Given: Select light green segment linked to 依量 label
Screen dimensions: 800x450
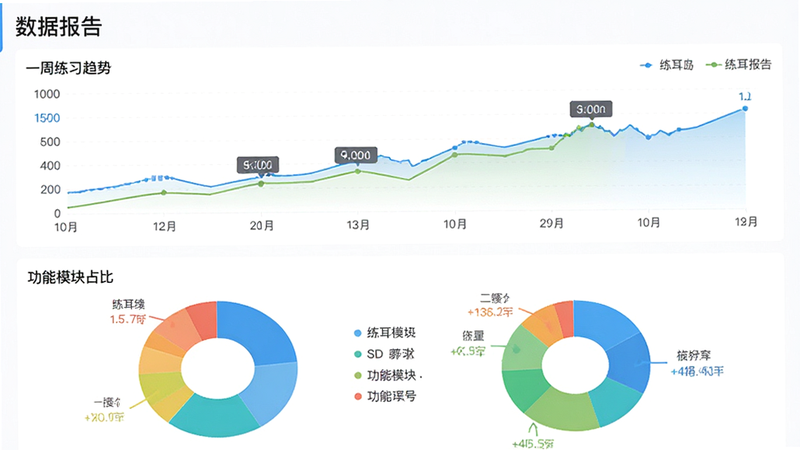Looking at the screenshot, I should [522, 349].
